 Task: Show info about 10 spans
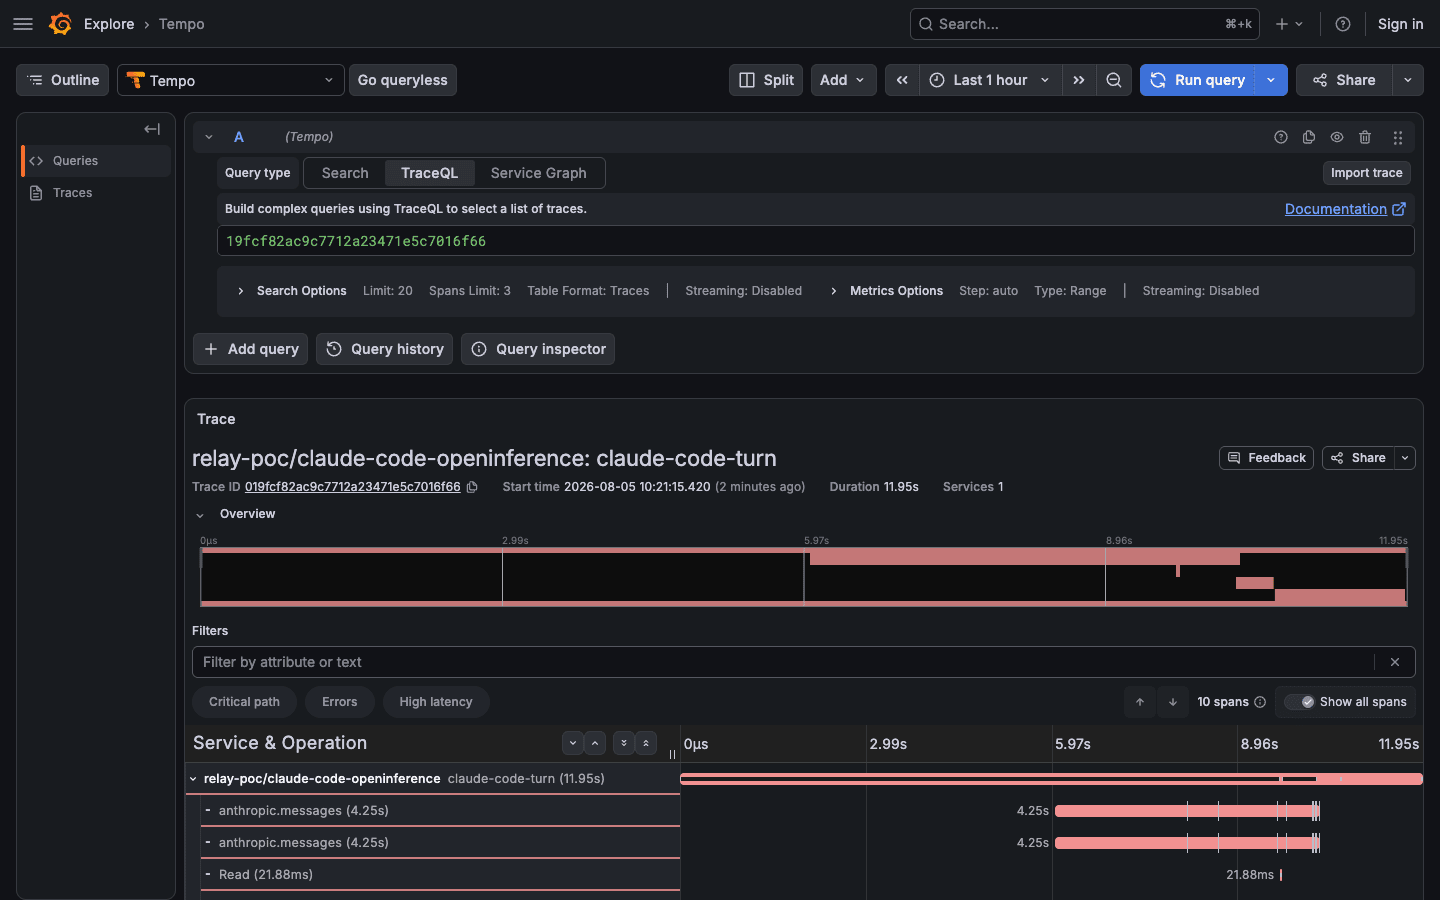[x=1260, y=702]
